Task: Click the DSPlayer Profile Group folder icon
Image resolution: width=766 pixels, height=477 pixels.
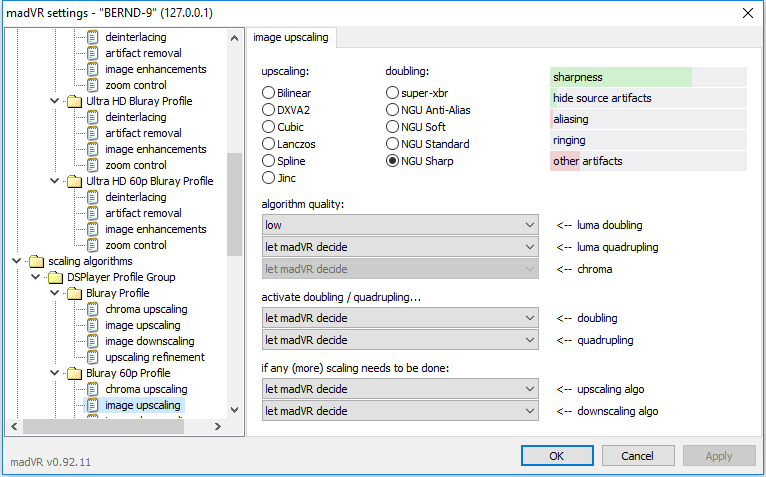Action: (x=55, y=278)
